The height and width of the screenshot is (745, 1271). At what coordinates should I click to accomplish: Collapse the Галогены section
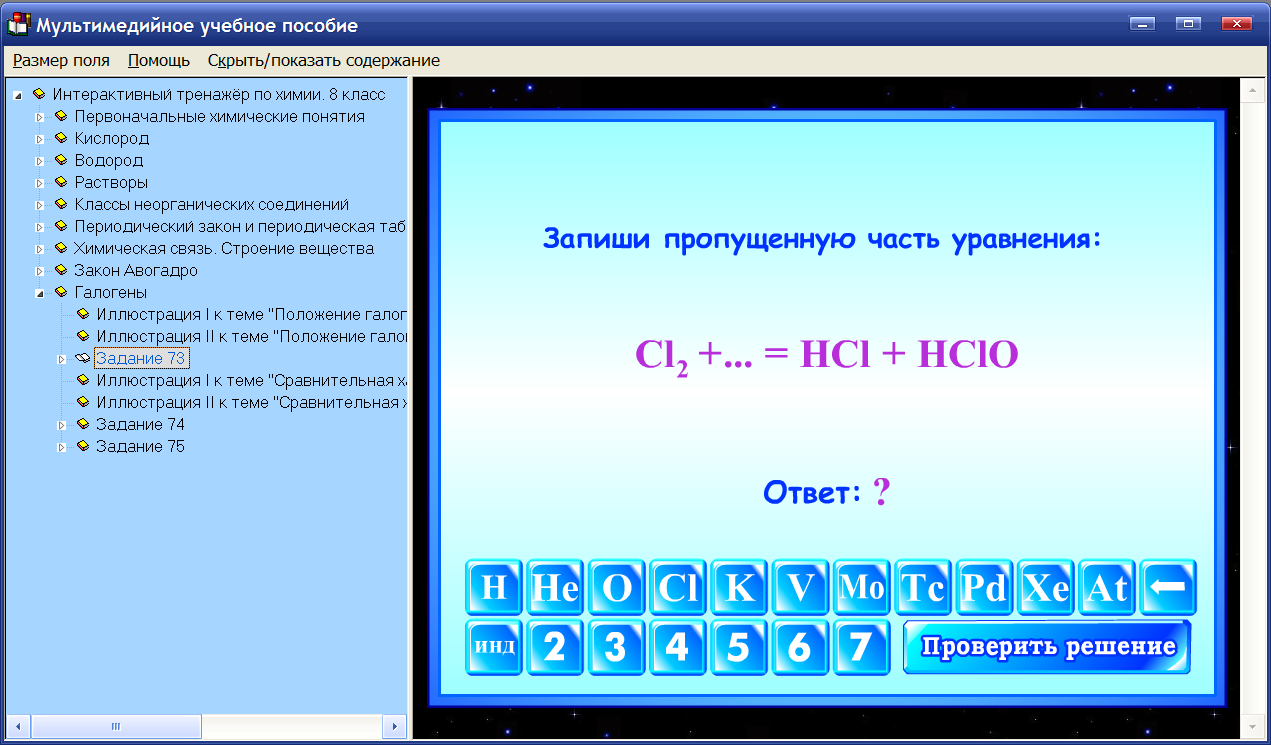tap(39, 292)
